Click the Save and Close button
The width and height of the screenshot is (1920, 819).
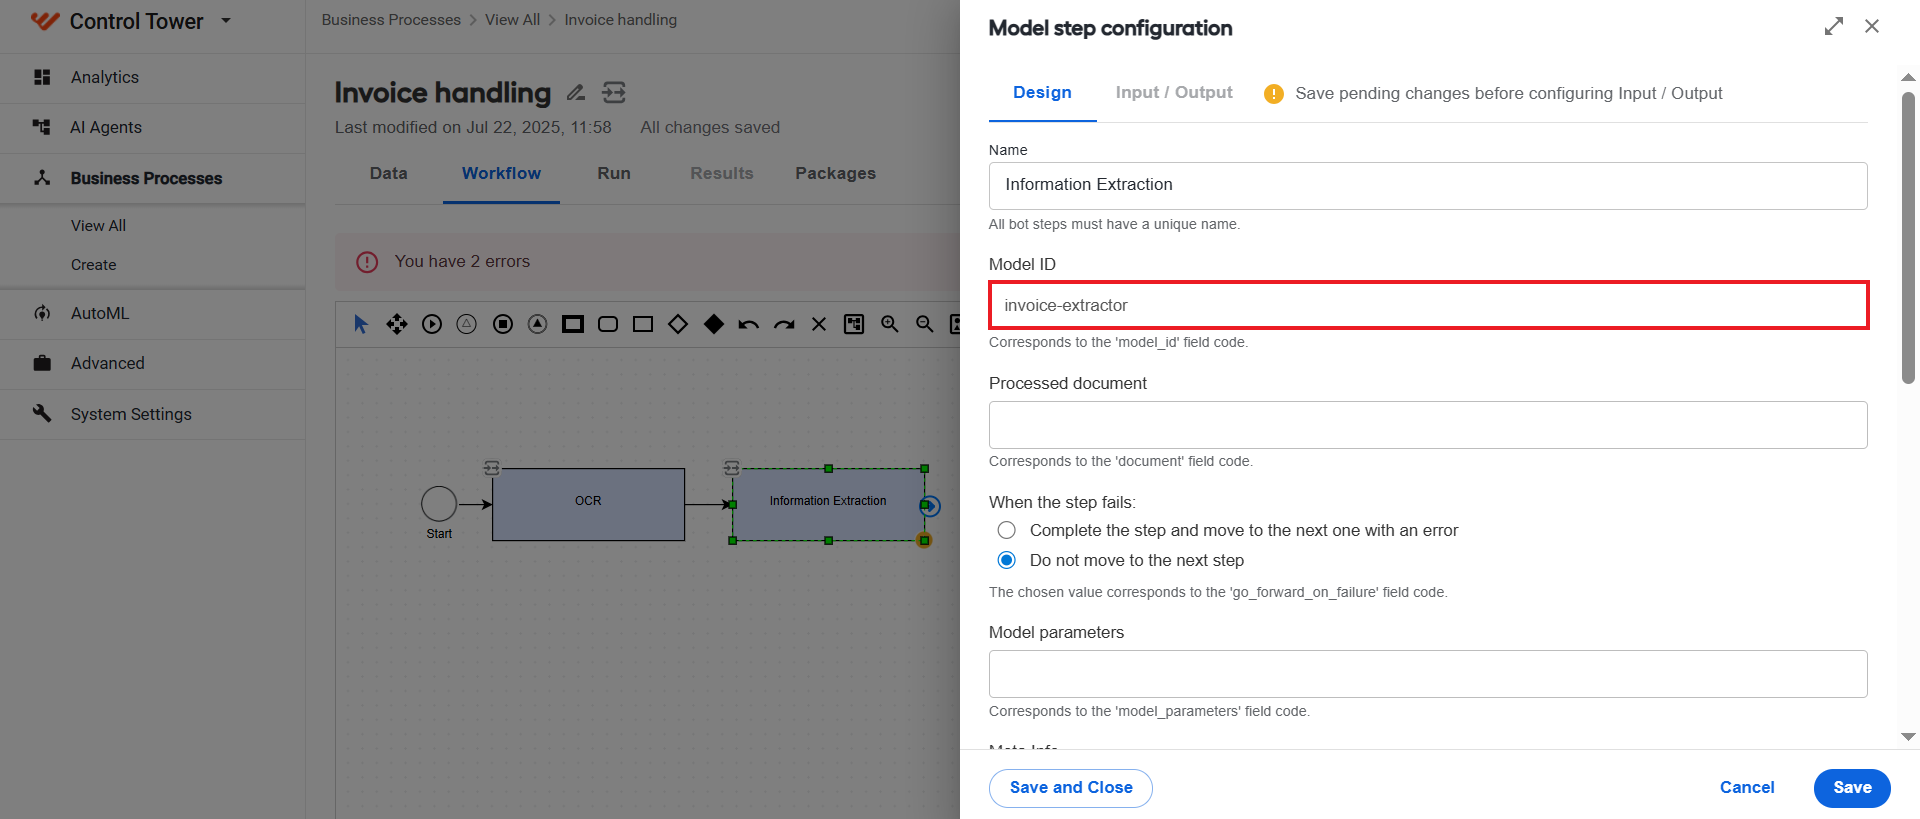[1071, 788]
